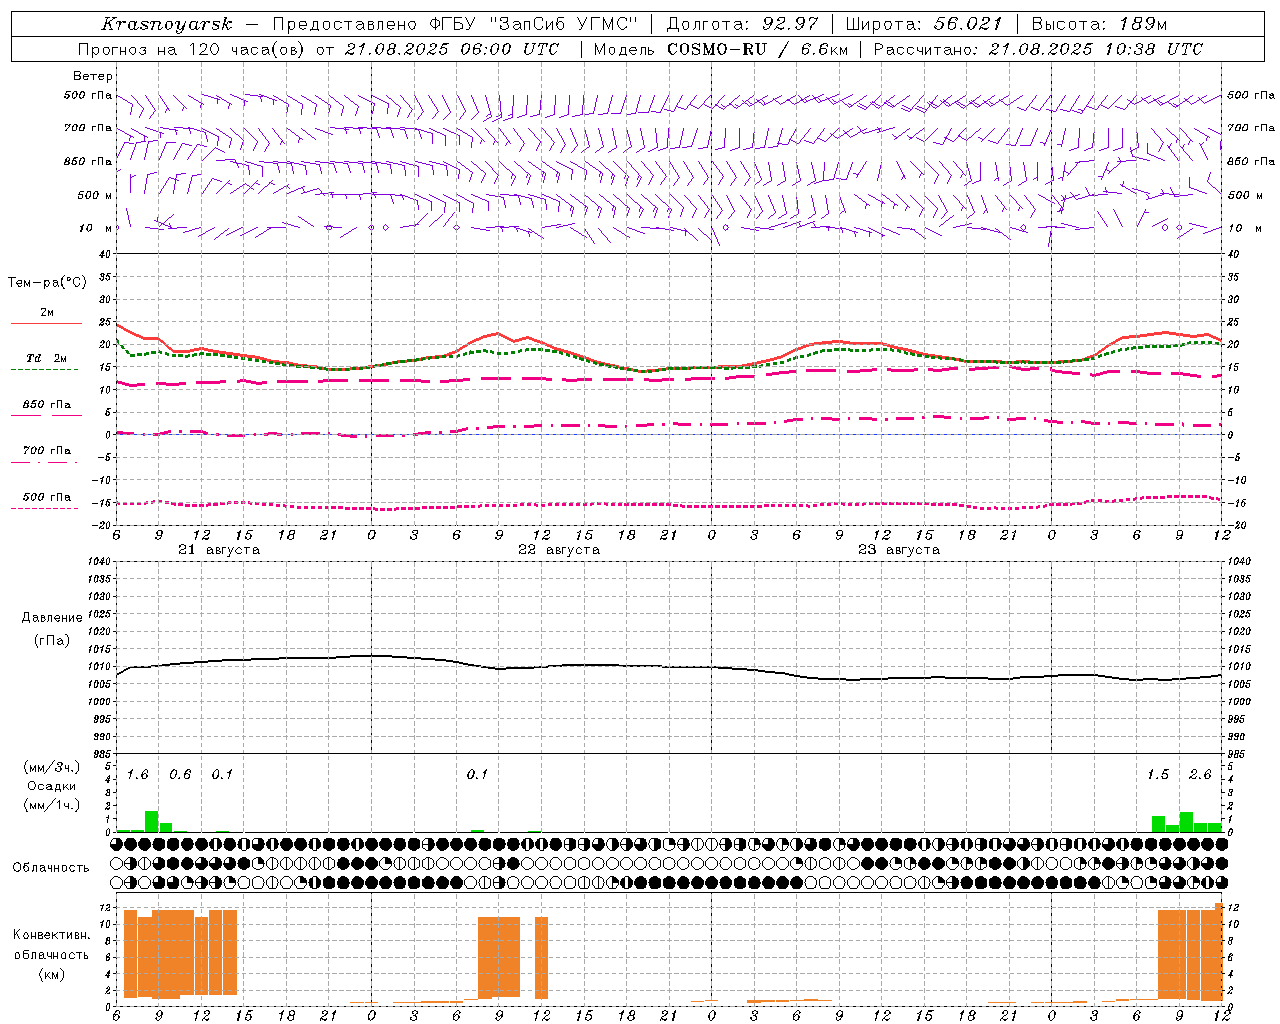1280x1024 pixels.
Task: Click the 22 августа date label
Action: (559, 550)
